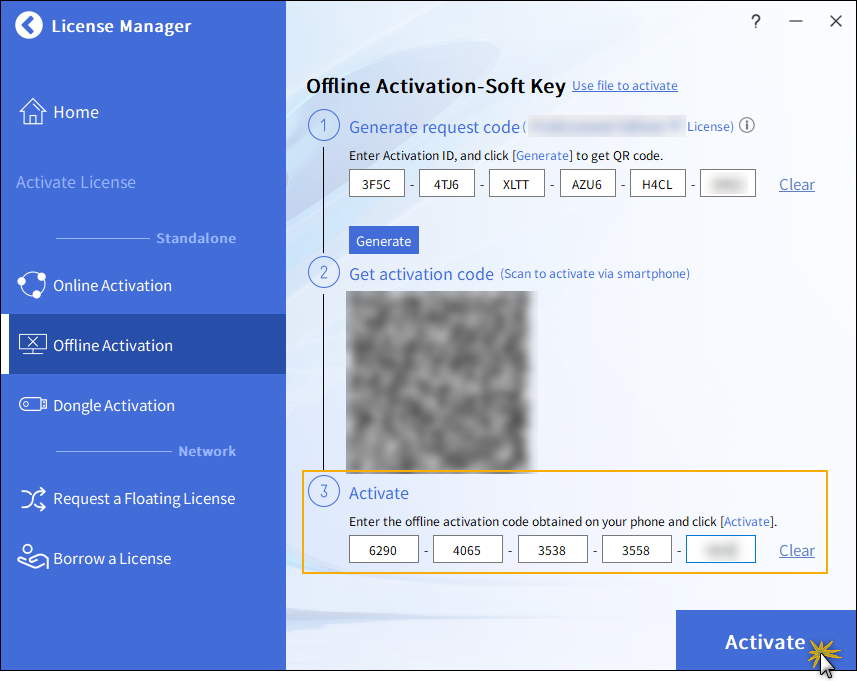Click the activation code field containing 6290
Viewport: 857px width, 681px height.
(383, 550)
